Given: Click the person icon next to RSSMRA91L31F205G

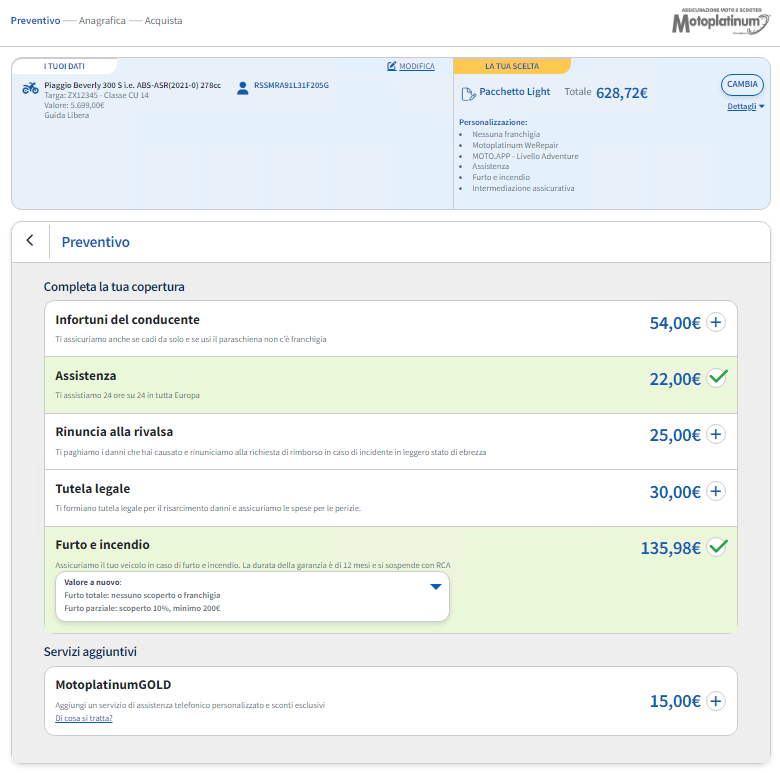Looking at the screenshot, I should click(x=242, y=88).
